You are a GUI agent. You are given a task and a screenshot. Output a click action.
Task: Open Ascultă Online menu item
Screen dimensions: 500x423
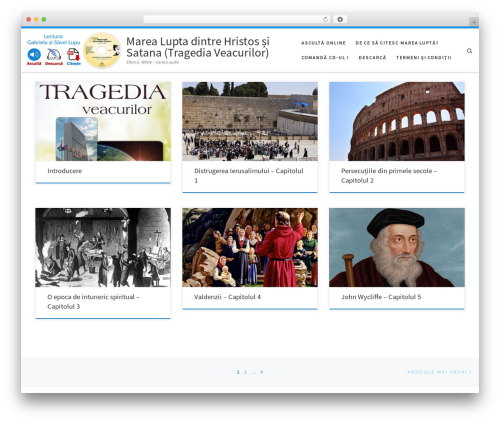coord(323,43)
